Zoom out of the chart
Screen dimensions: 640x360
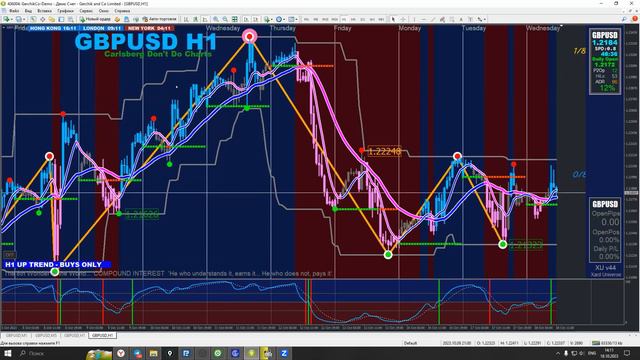click(x=225, y=19)
